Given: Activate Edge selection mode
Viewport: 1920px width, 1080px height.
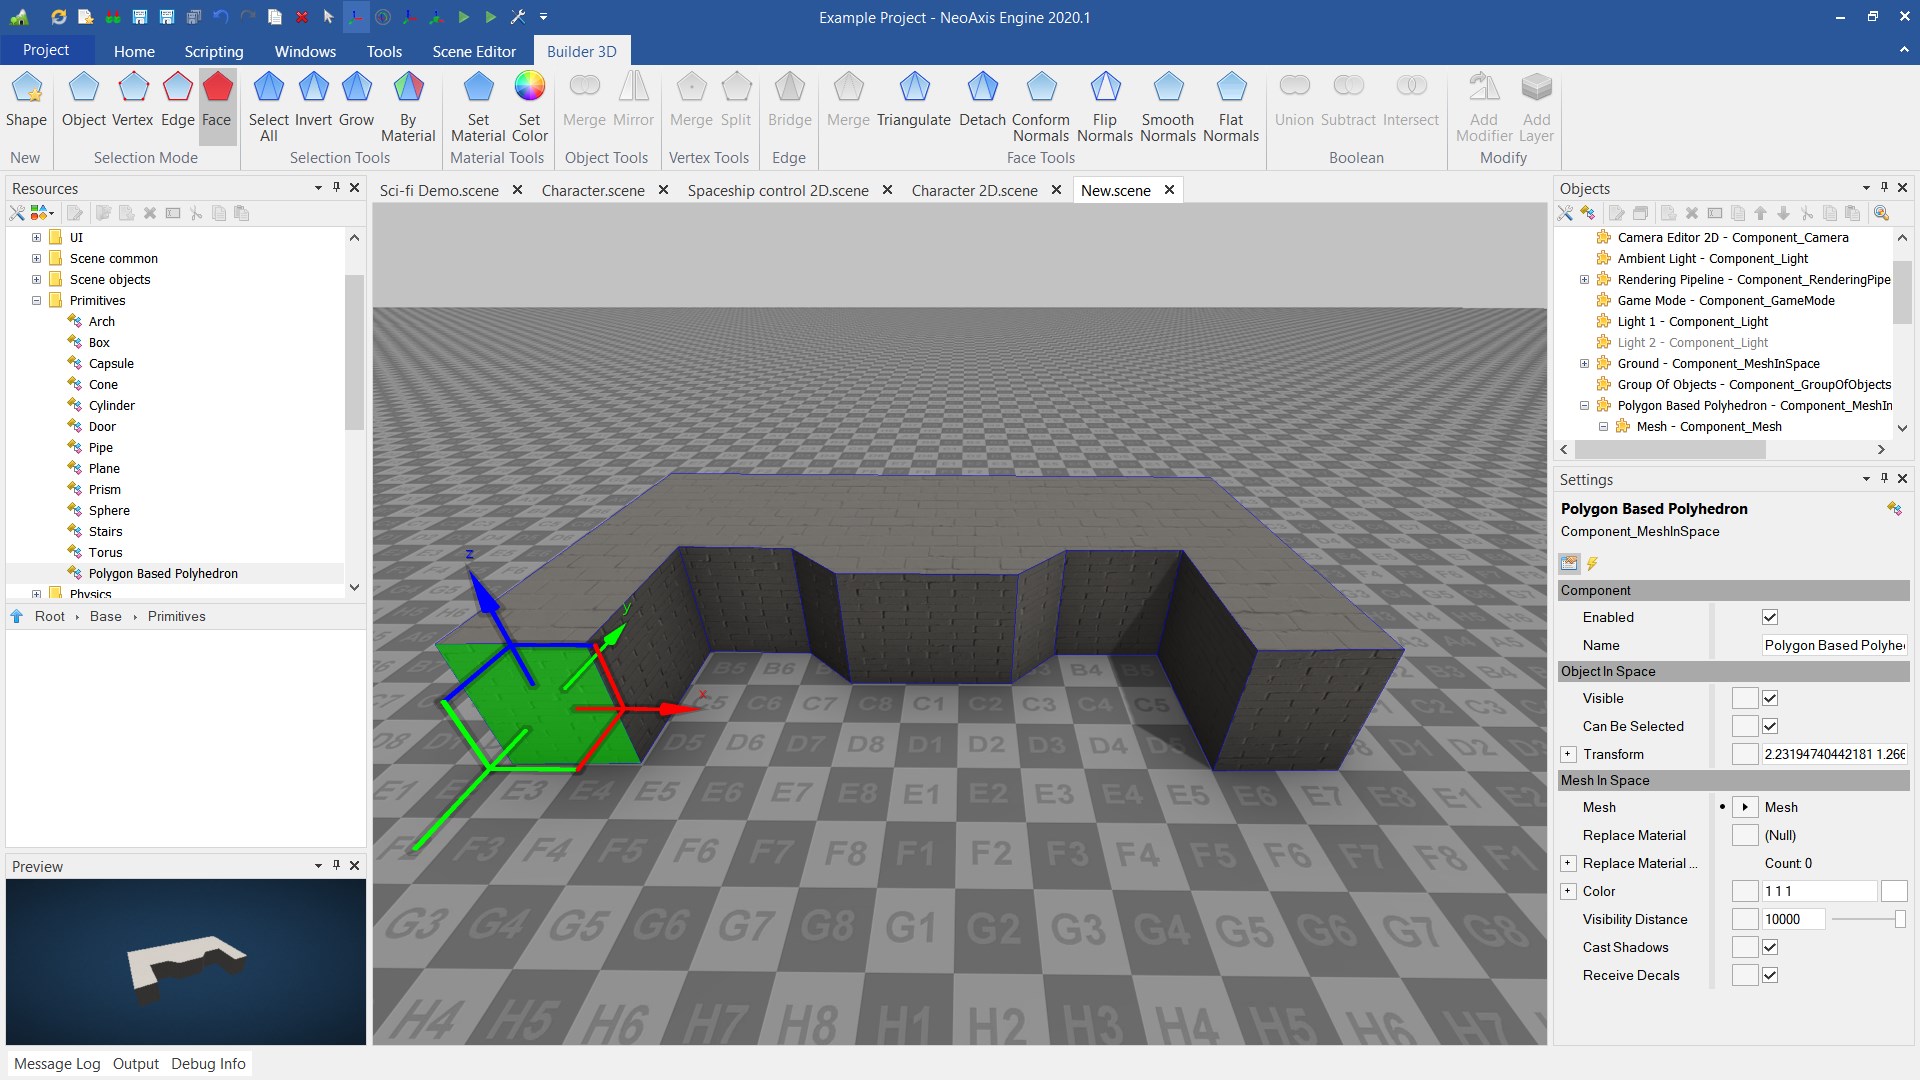Looking at the screenshot, I should [x=177, y=89].
